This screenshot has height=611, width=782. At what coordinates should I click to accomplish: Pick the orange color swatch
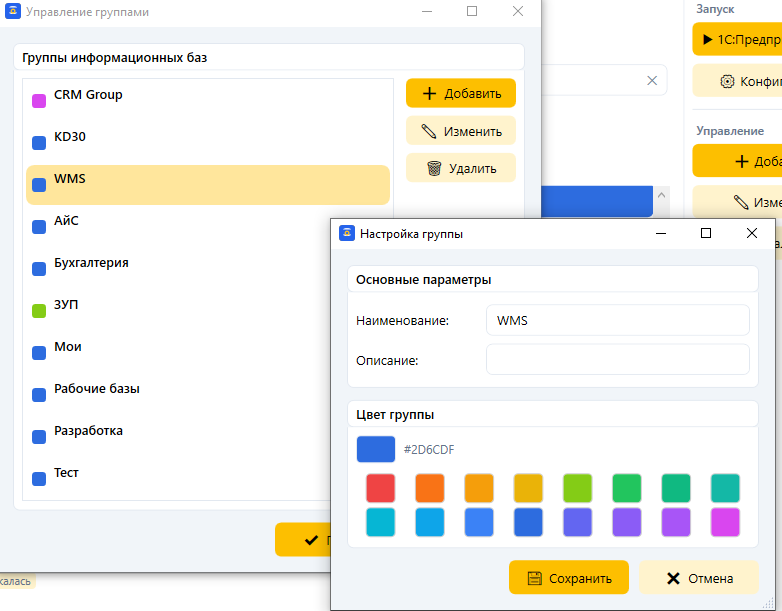pos(430,488)
